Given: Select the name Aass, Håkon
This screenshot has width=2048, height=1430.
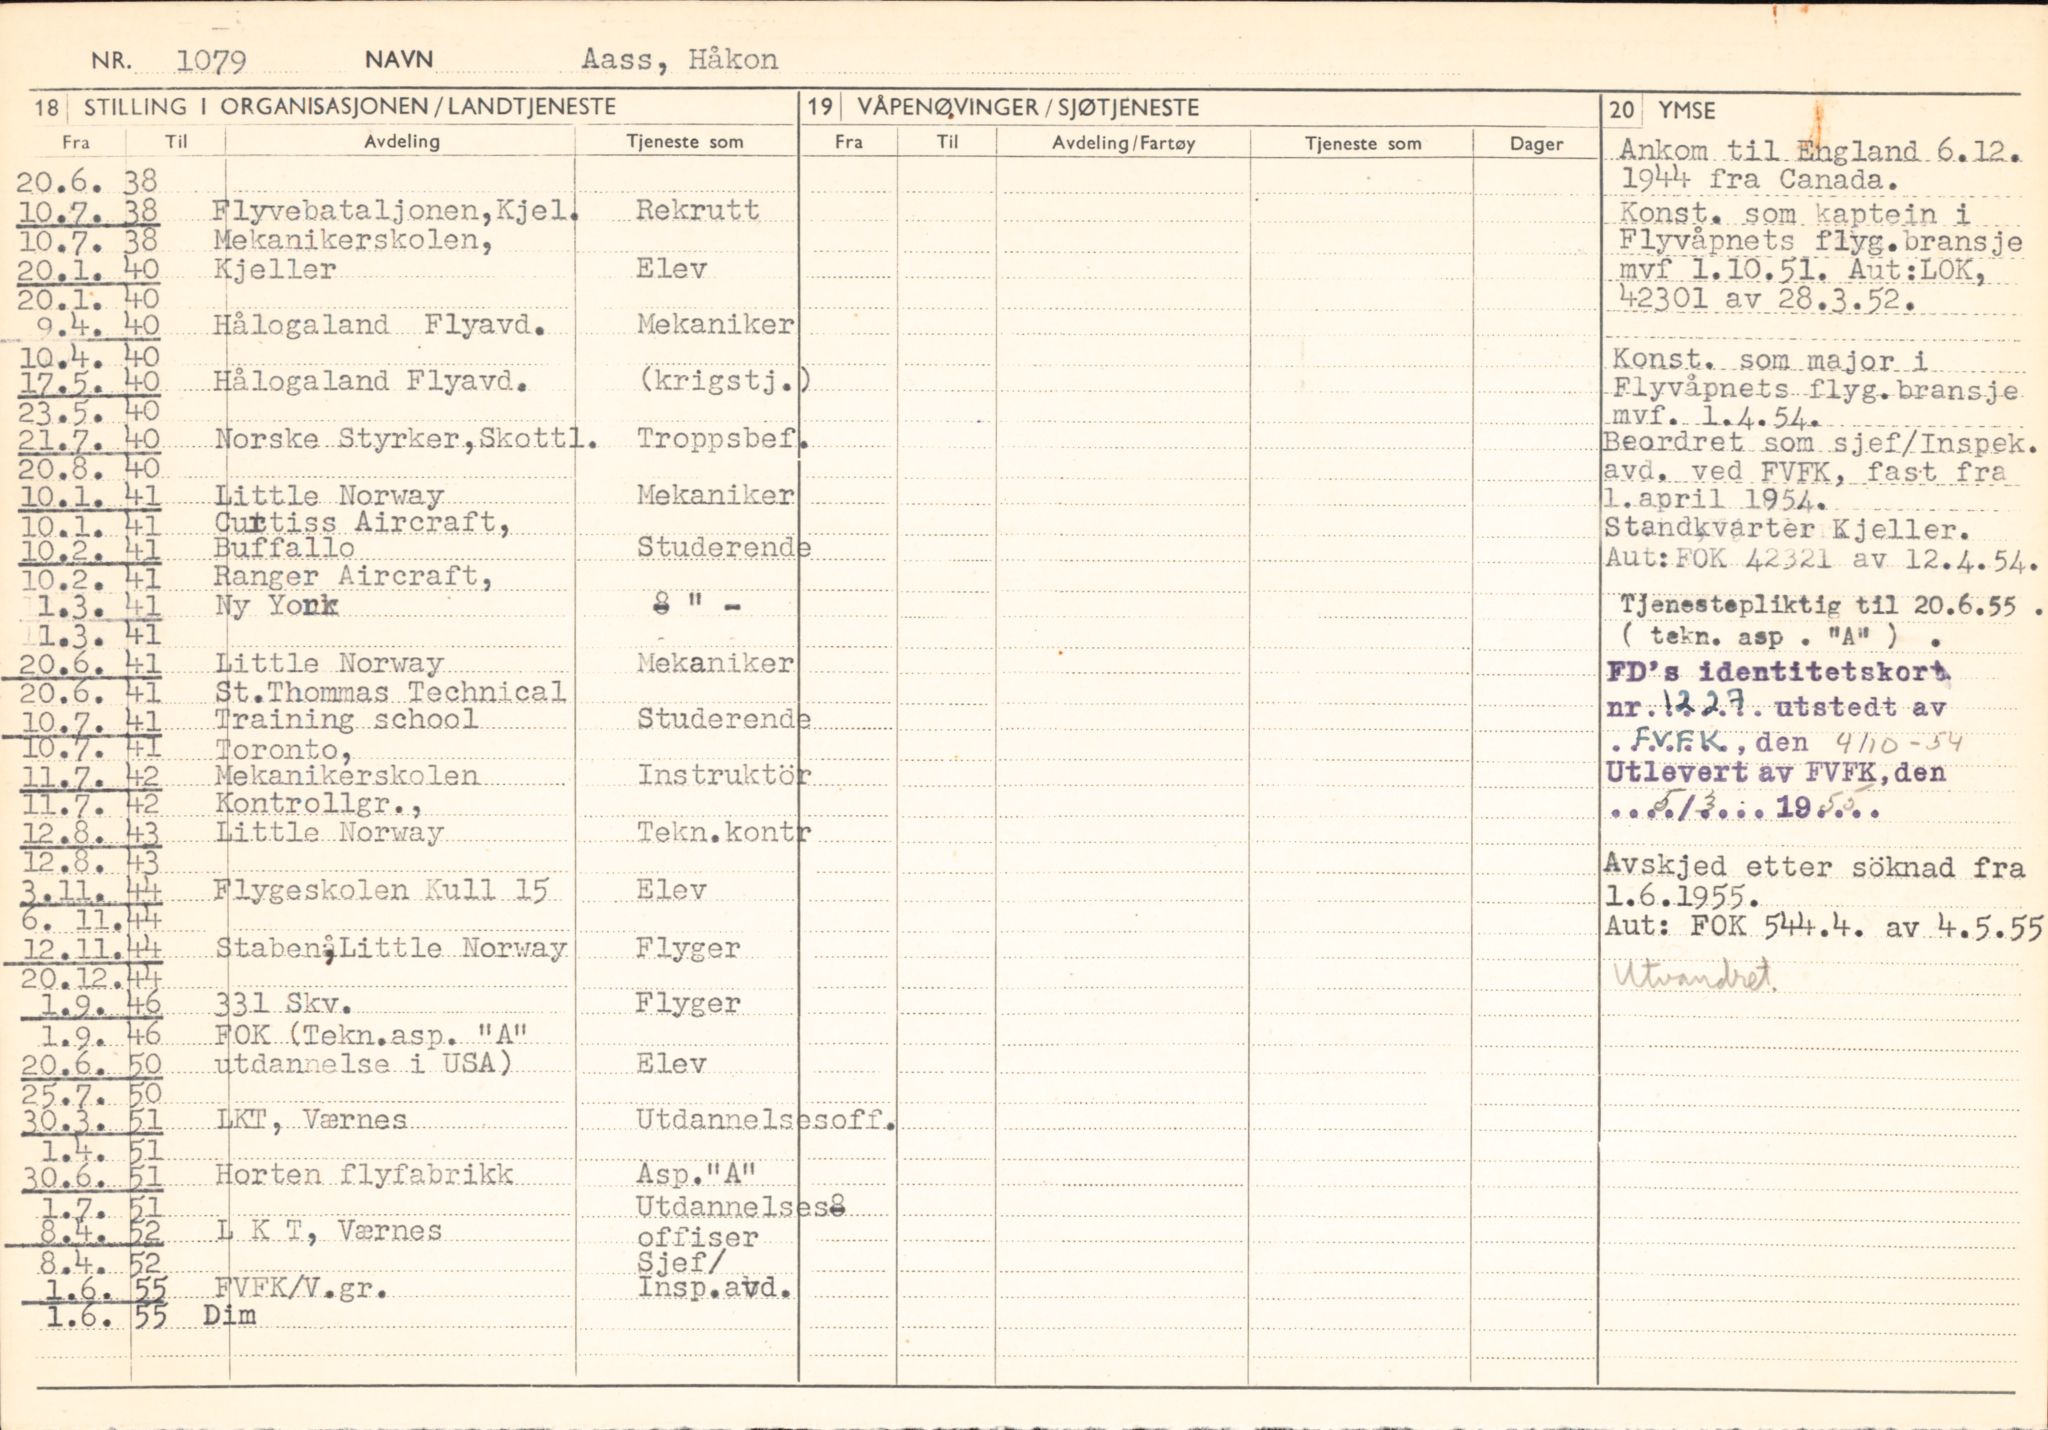Looking at the screenshot, I should [680, 59].
